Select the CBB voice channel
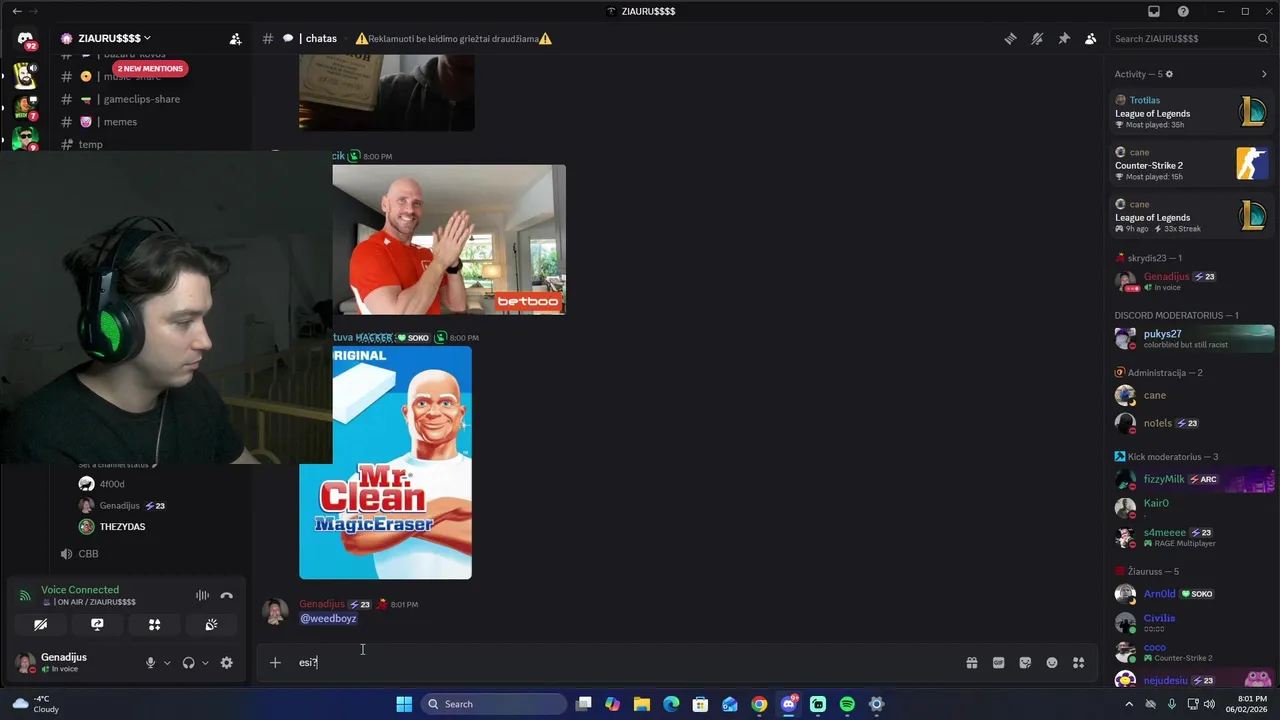 [x=88, y=554]
